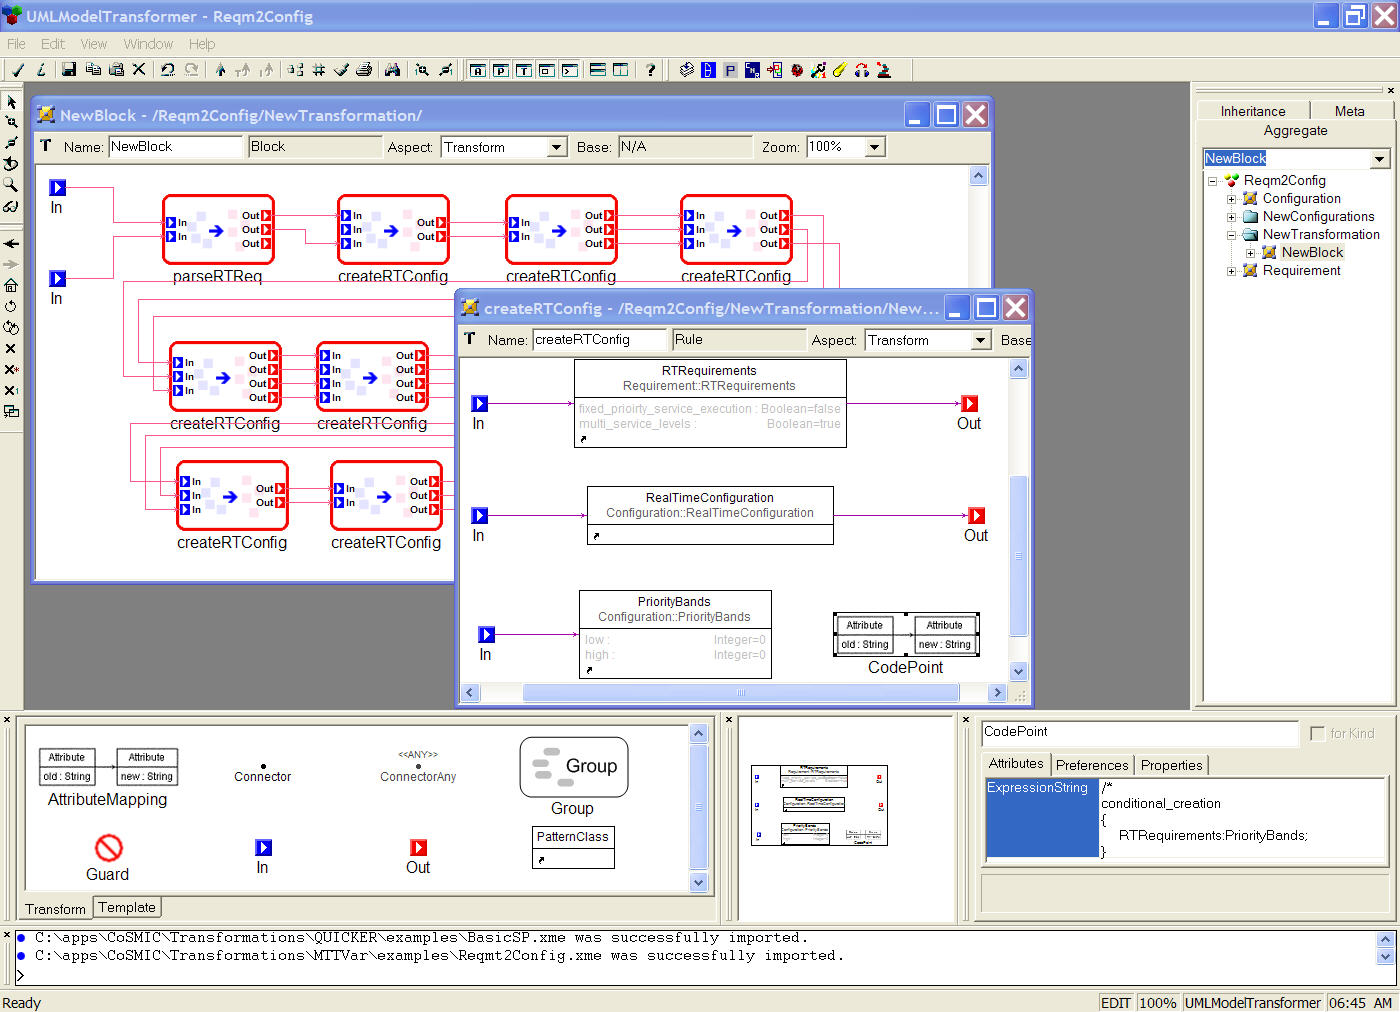The height and width of the screenshot is (1012, 1400).
Task: Click the Home icon in left toolbar
Action: point(11,286)
